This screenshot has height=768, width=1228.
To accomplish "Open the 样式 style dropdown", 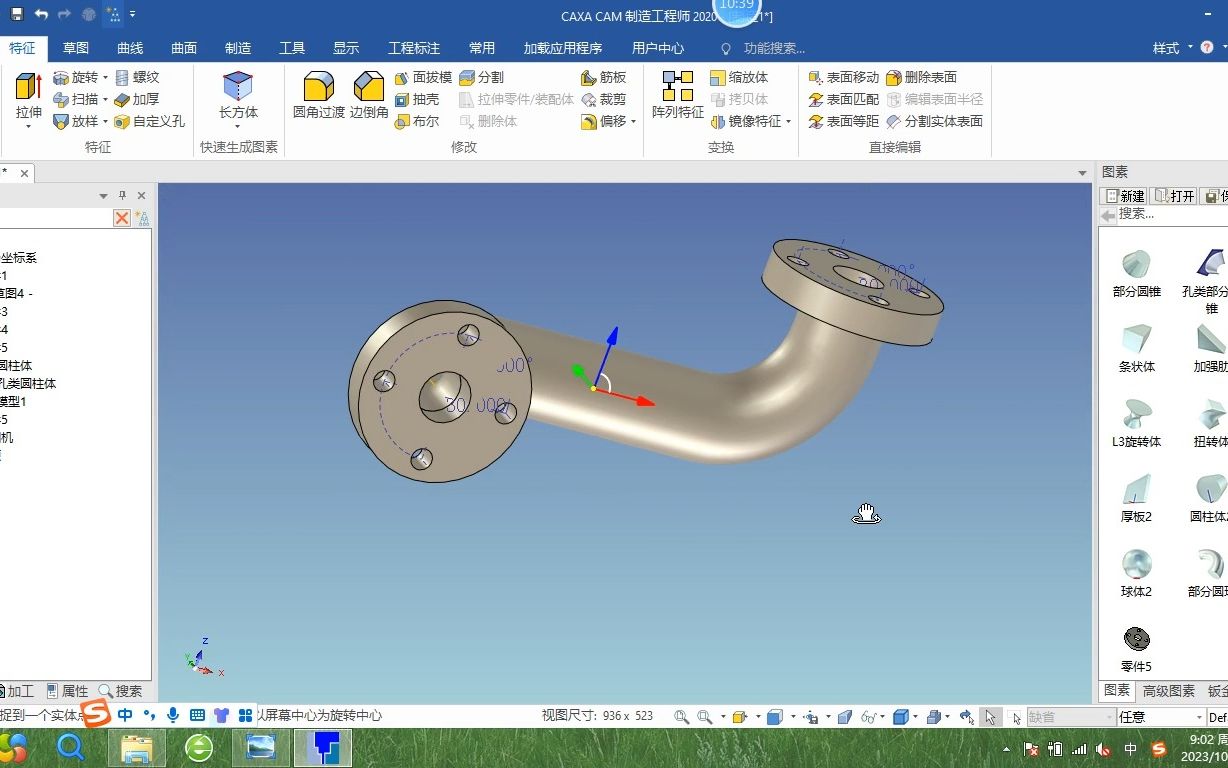I will pos(1172,48).
